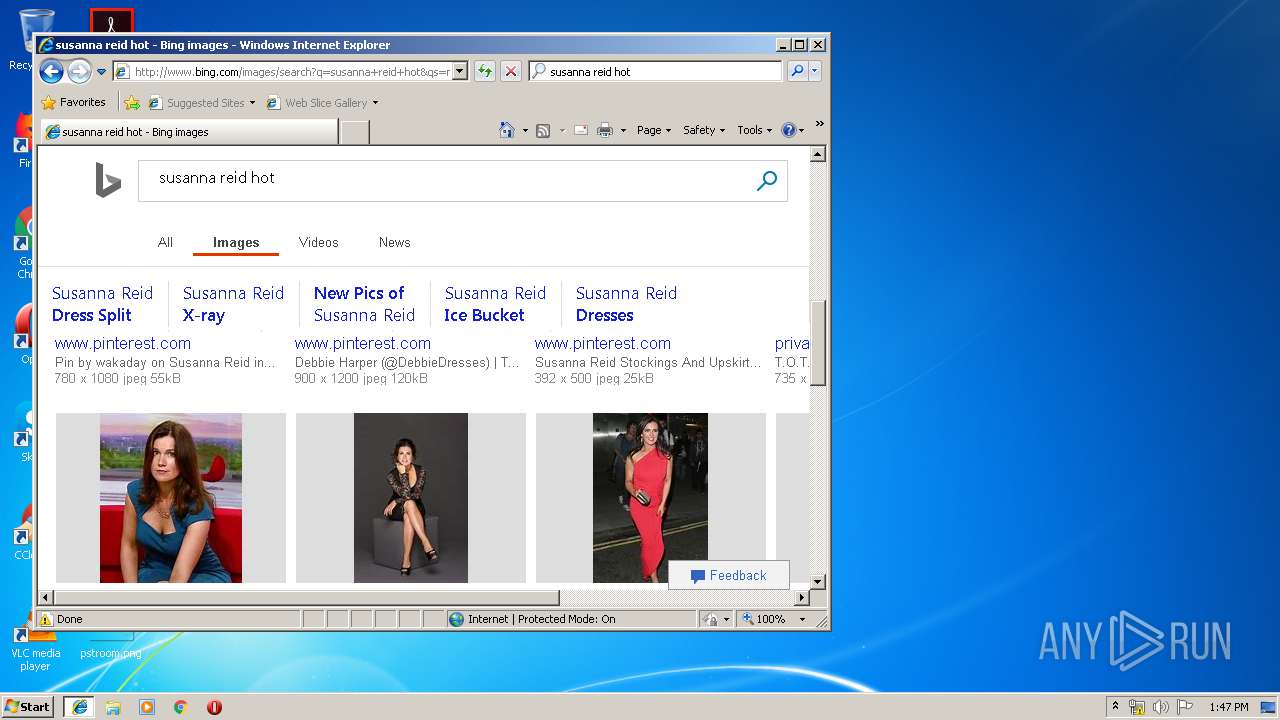Open pinterest link above 'Pin by wakaday'

(x=123, y=343)
